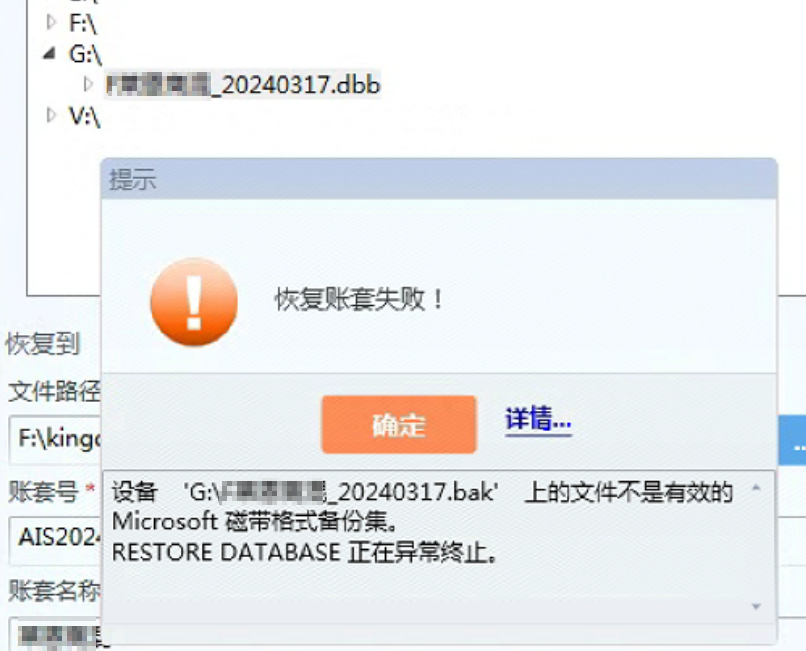Click the 提示 dialog title bar
Image resolution: width=806 pixels, height=651 pixels.
(439, 179)
